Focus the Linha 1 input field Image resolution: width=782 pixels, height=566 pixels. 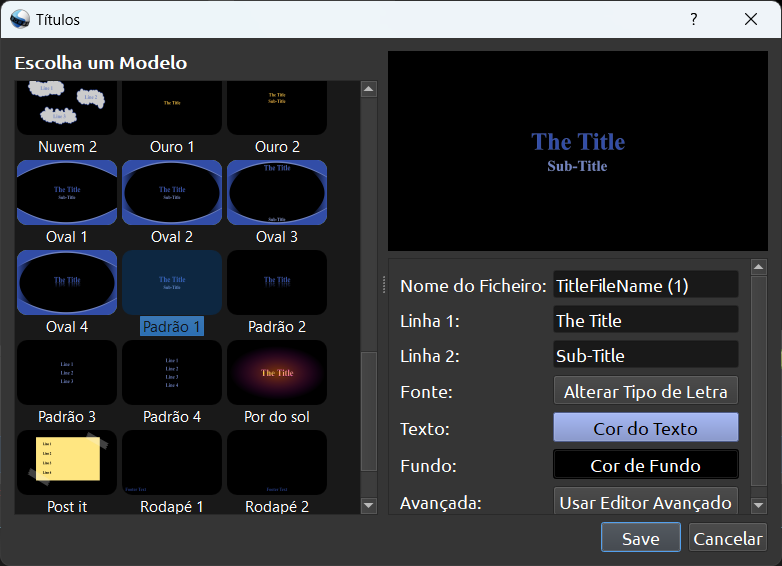point(646,320)
